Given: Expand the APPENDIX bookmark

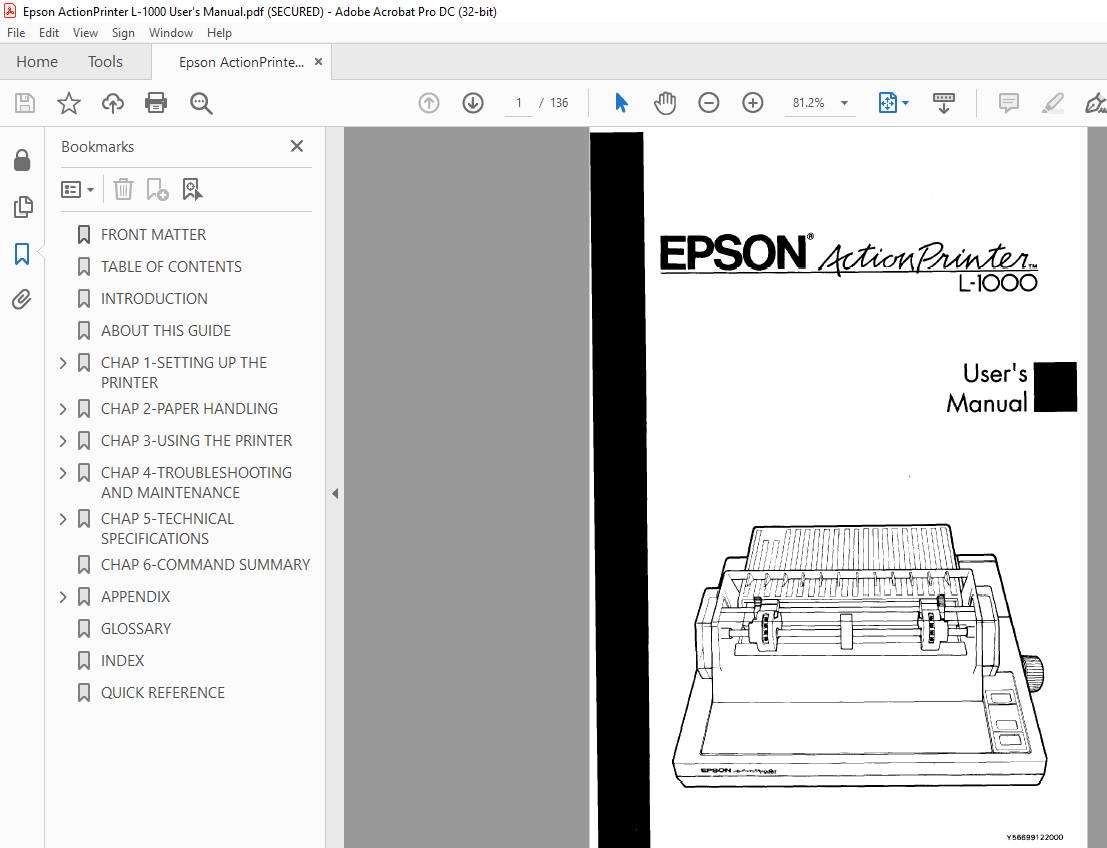Looking at the screenshot, I should pos(64,597).
